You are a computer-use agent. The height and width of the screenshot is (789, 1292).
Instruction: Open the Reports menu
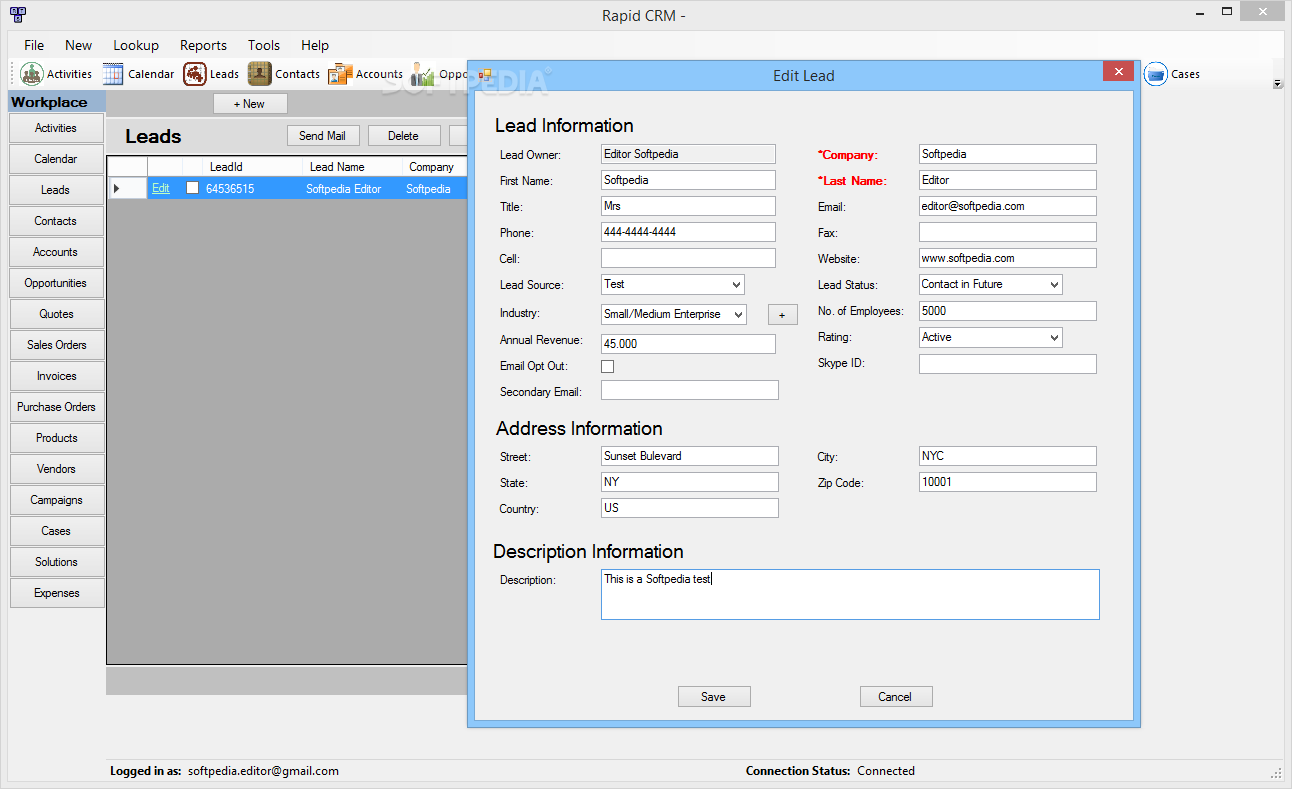coord(203,45)
